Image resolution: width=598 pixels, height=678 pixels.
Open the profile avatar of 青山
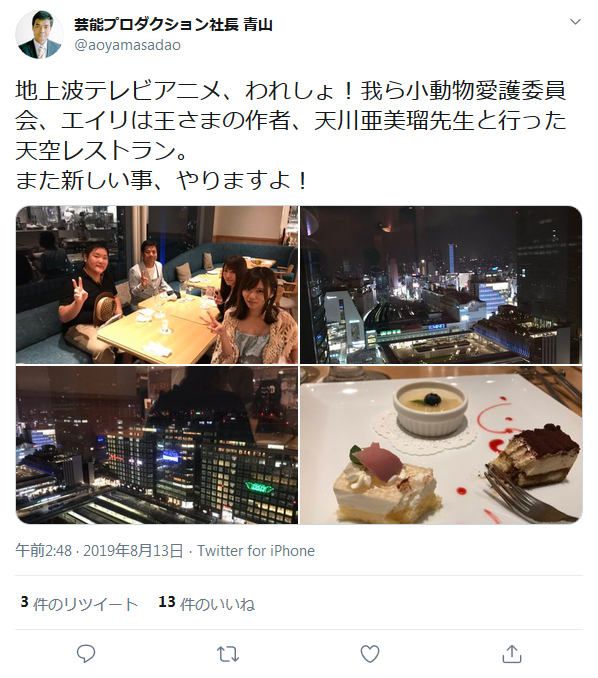[x=39, y=35]
